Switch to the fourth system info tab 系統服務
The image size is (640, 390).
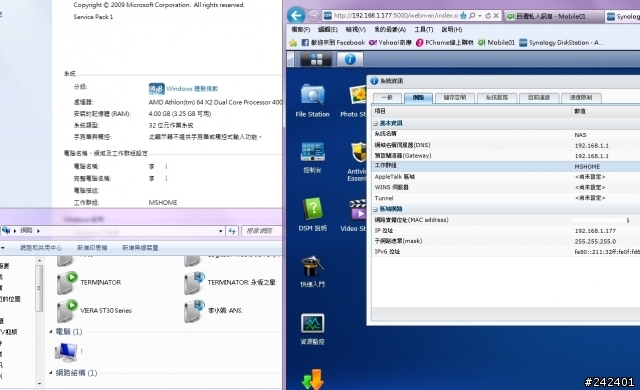(497, 98)
